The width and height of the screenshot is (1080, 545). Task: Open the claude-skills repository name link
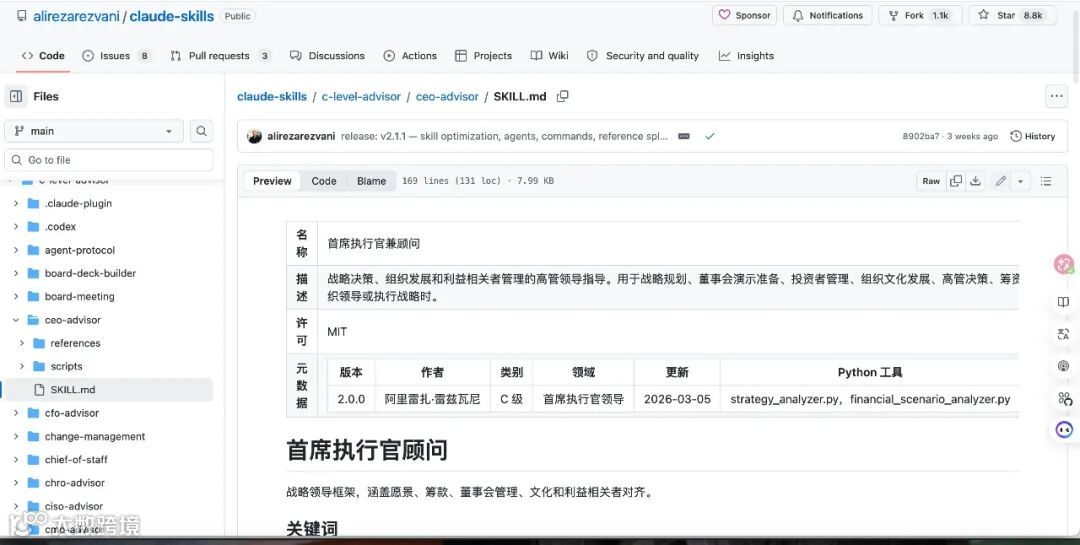[x=172, y=16]
